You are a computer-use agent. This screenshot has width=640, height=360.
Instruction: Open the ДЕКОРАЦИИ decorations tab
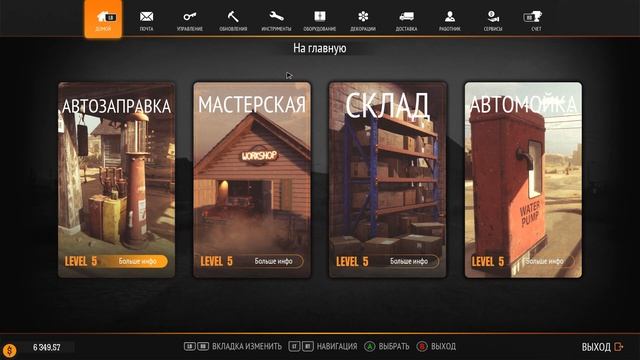tap(363, 20)
